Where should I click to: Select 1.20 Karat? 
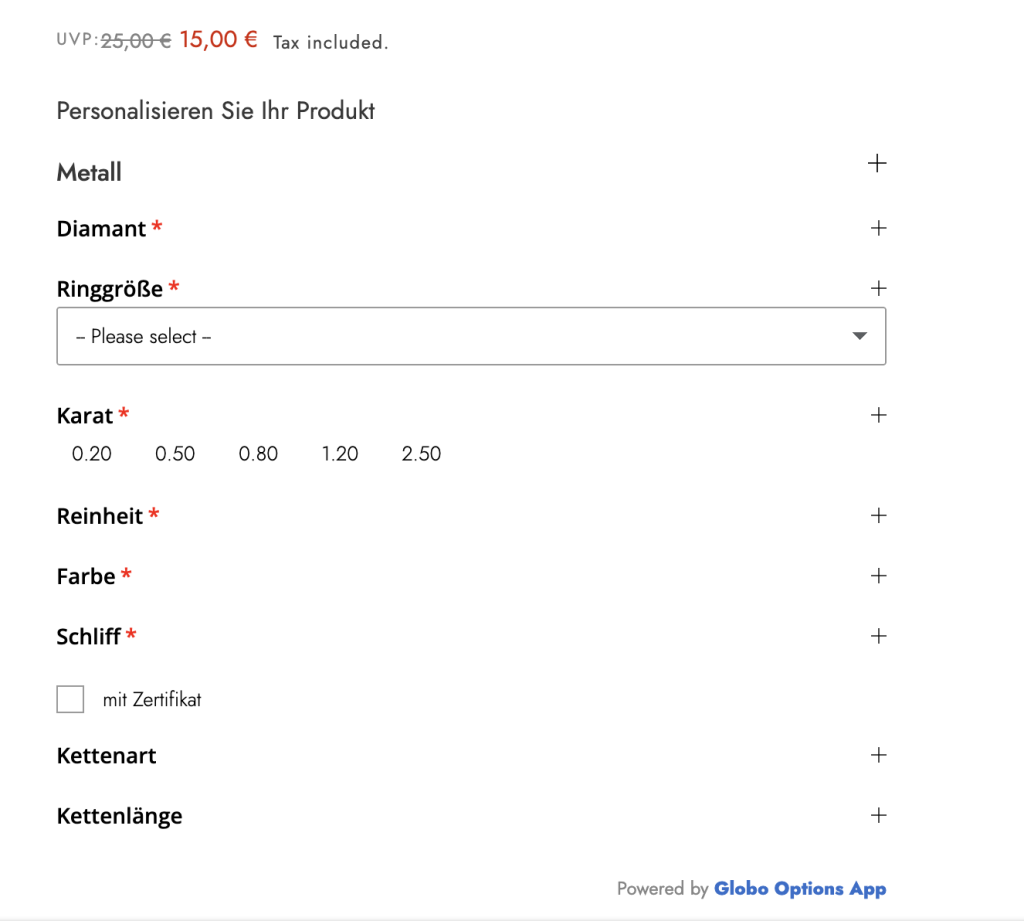pos(340,453)
